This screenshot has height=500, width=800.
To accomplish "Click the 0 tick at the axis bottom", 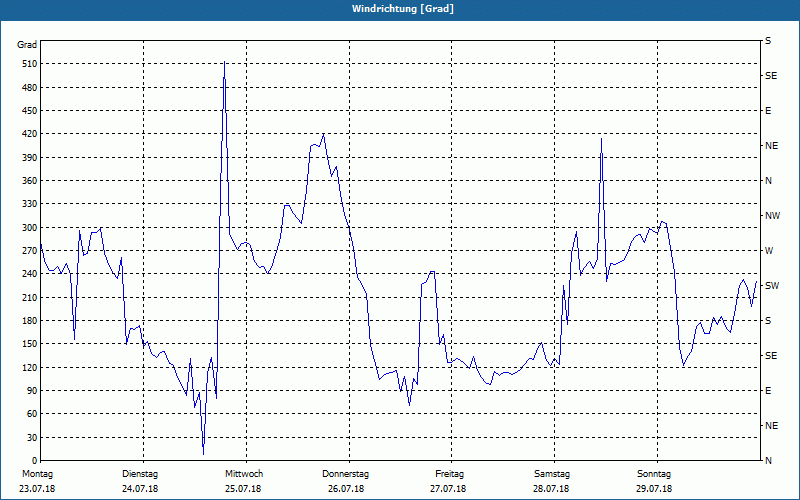I will pyautogui.click(x=35, y=461).
